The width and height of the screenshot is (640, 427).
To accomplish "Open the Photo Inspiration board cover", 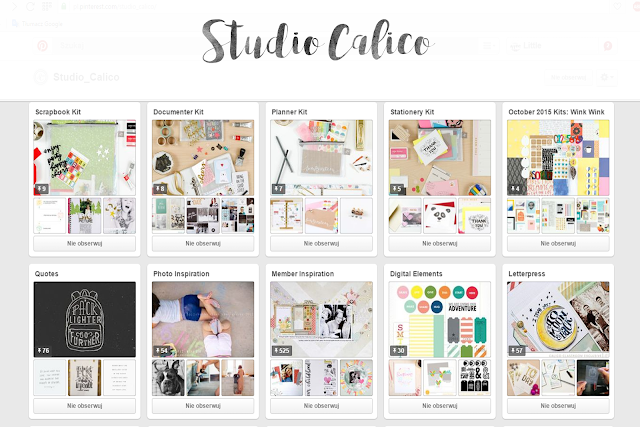I will point(203,319).
